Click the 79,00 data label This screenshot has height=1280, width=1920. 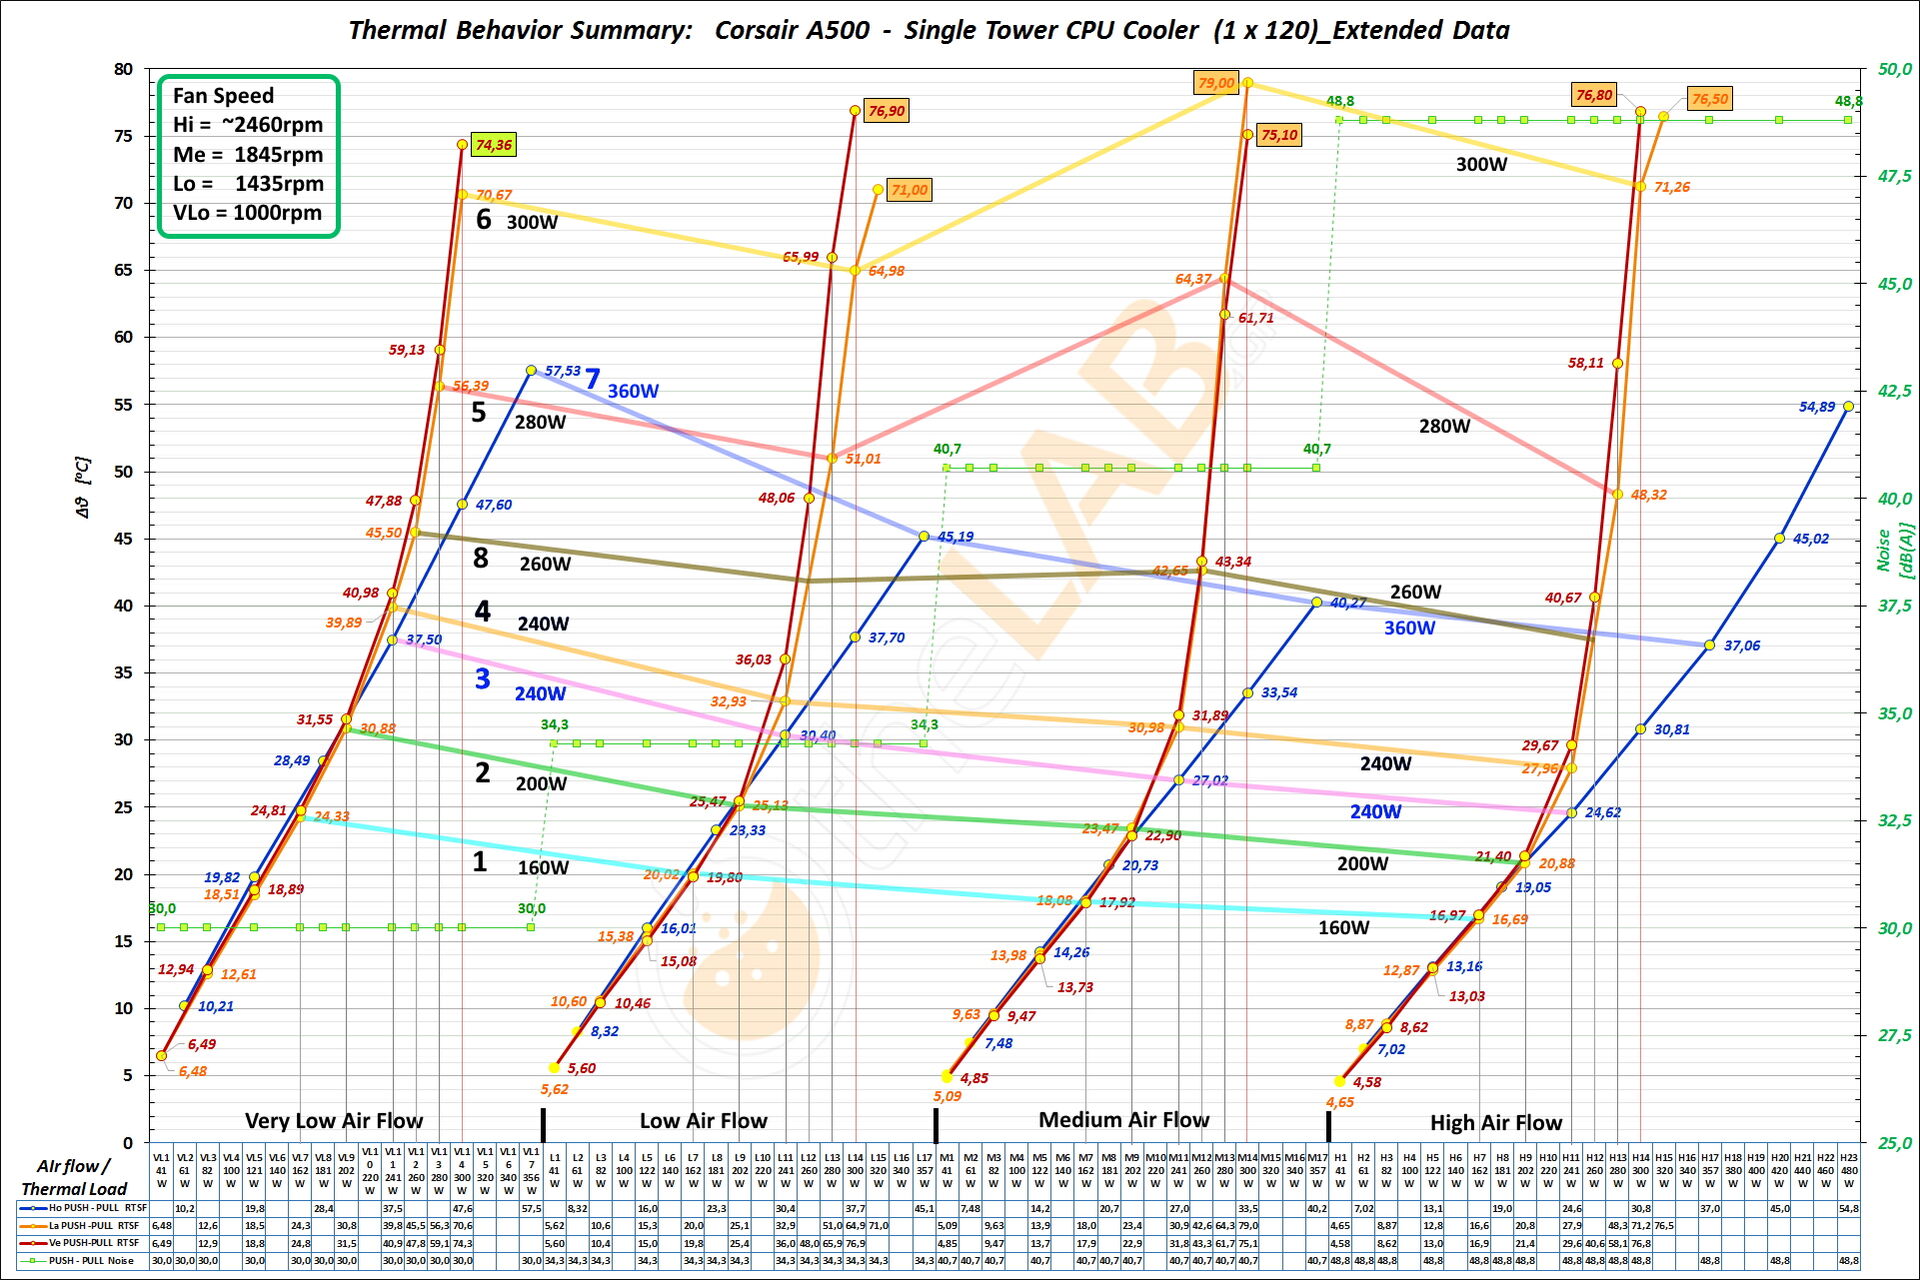click(1216, 83)
